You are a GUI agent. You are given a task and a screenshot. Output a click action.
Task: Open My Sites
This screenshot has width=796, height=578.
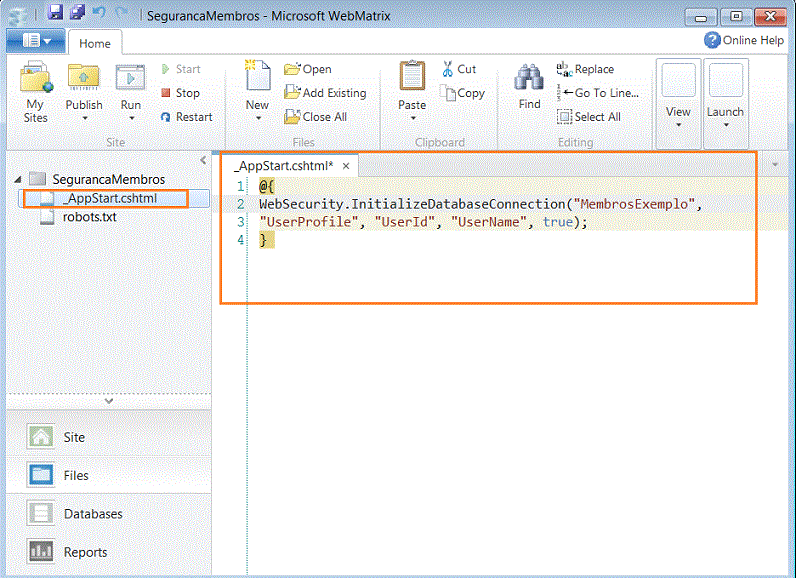[36, 91]
